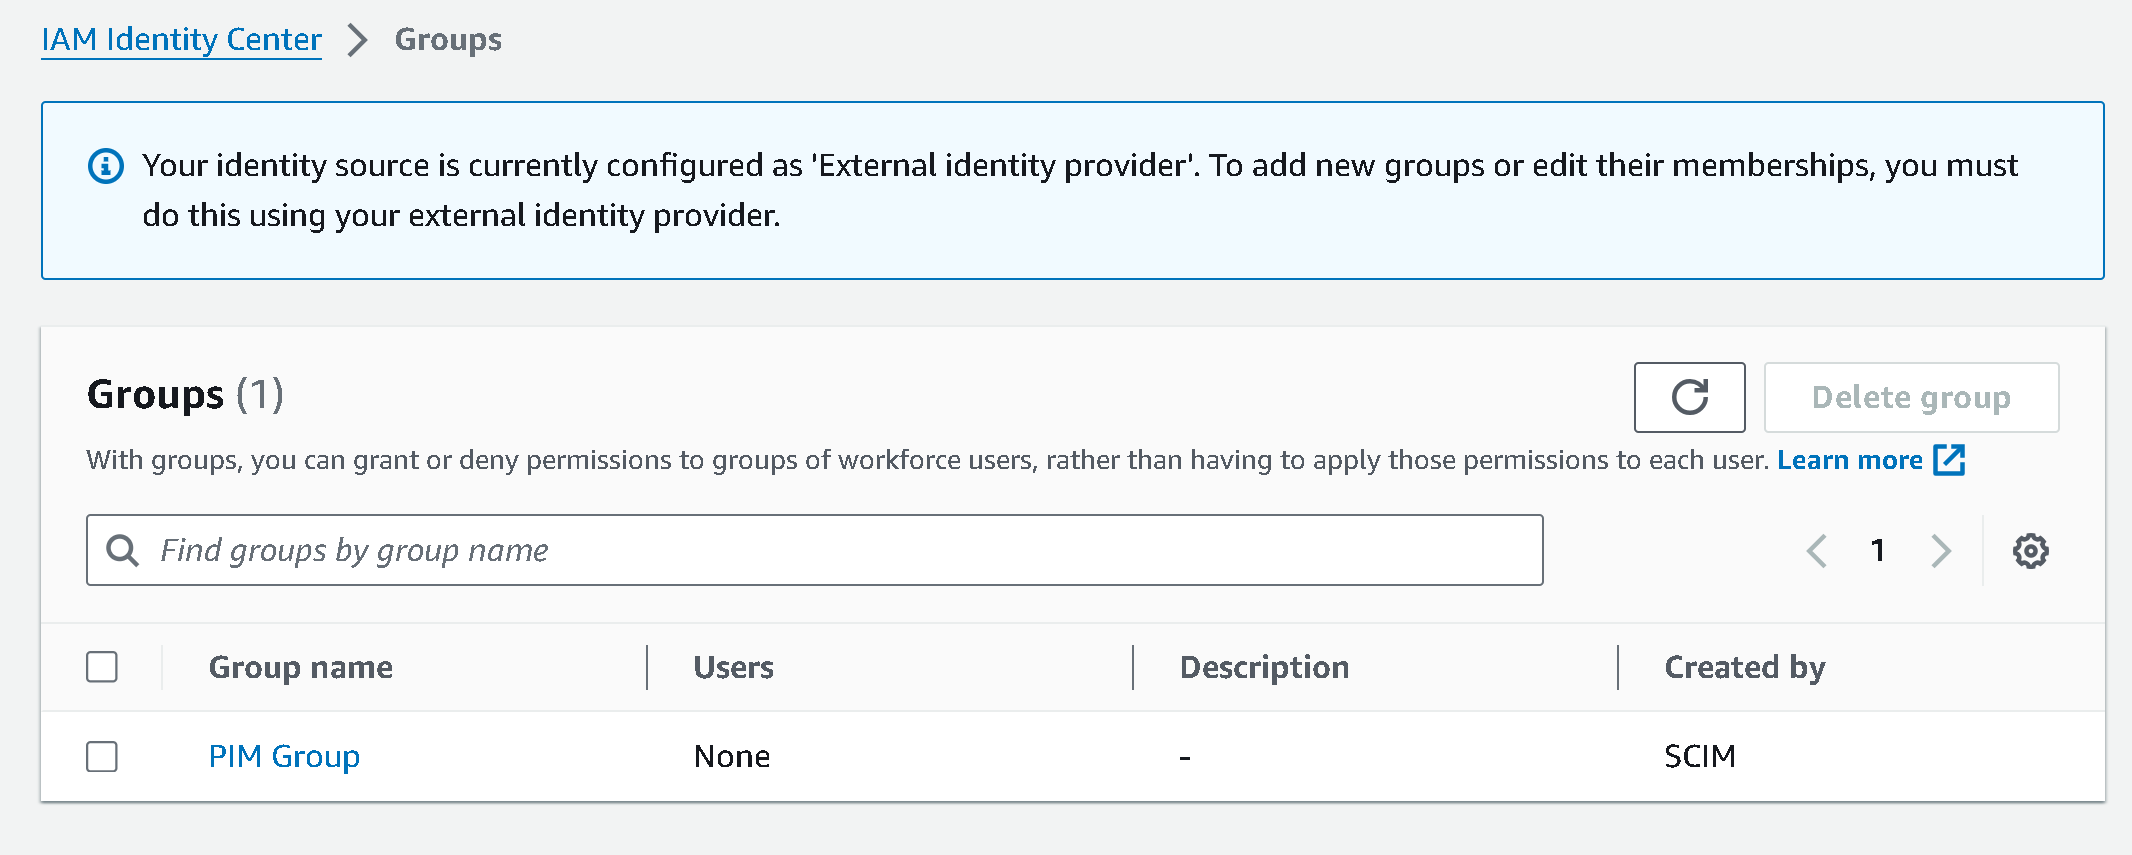Image resolution: width=2132 pixels, height=855 pixels.
Task: Select the PIM Group row checkbox
Action: (102, 756)
